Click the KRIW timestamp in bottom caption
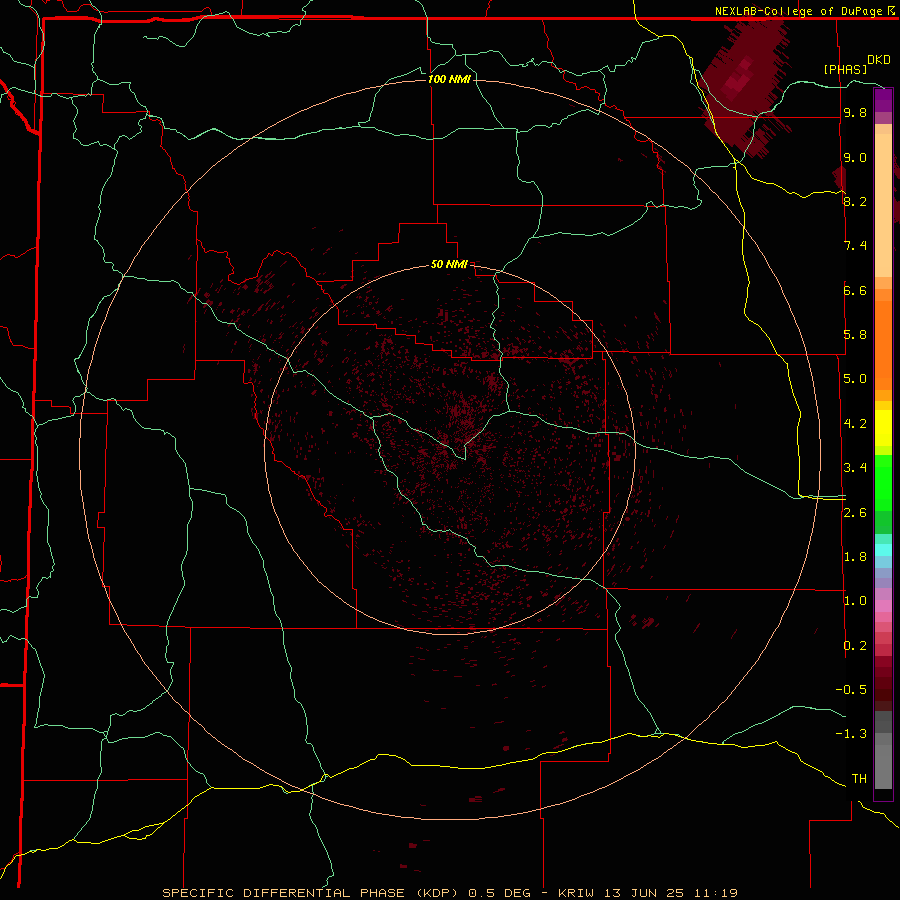Image resolution: width=900 pixels, height=900 pixels. point(647,893)
